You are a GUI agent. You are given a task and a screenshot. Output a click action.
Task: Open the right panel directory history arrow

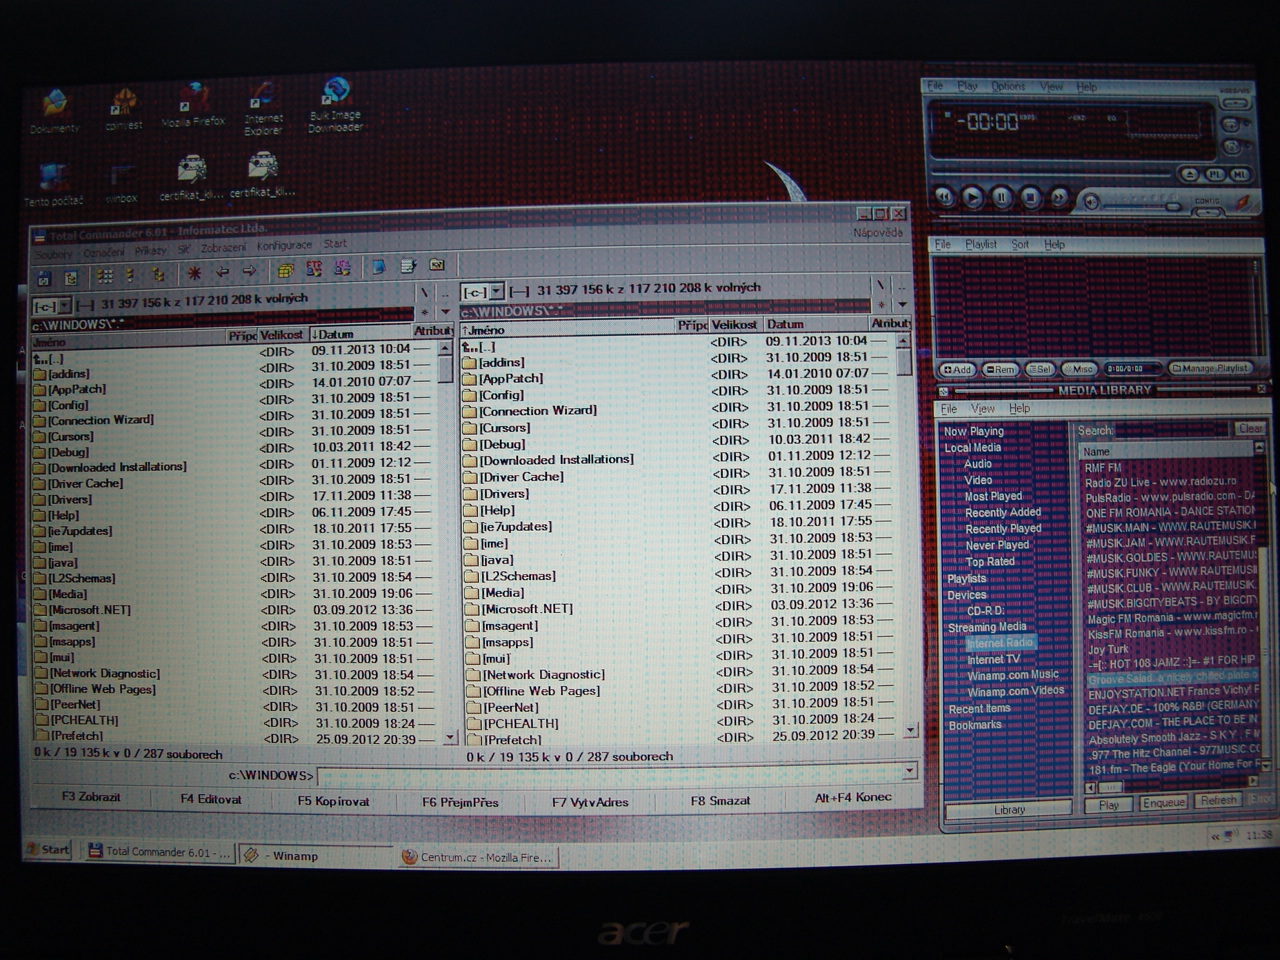(x=902, y=305)
